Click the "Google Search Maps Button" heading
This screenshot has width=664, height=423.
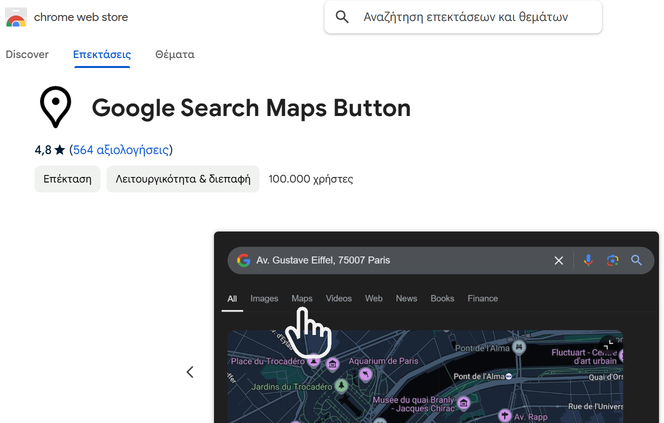coord(251,108)
